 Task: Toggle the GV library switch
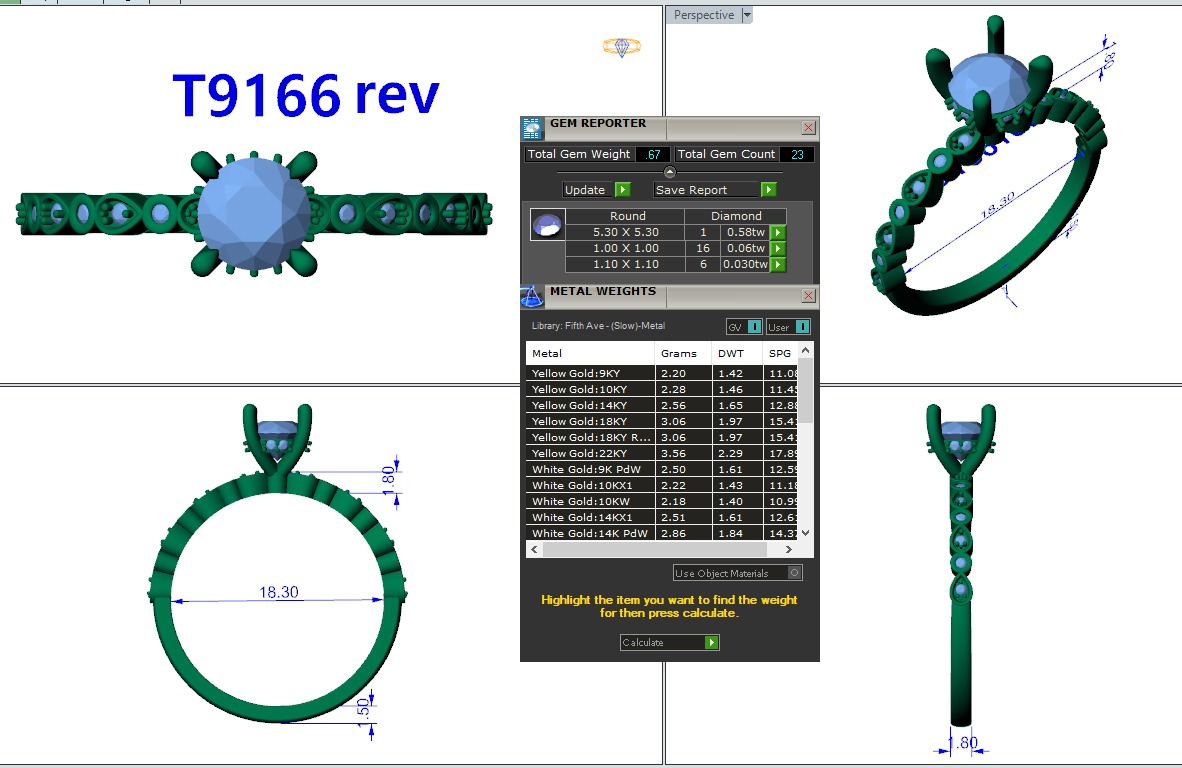[744, 327]
